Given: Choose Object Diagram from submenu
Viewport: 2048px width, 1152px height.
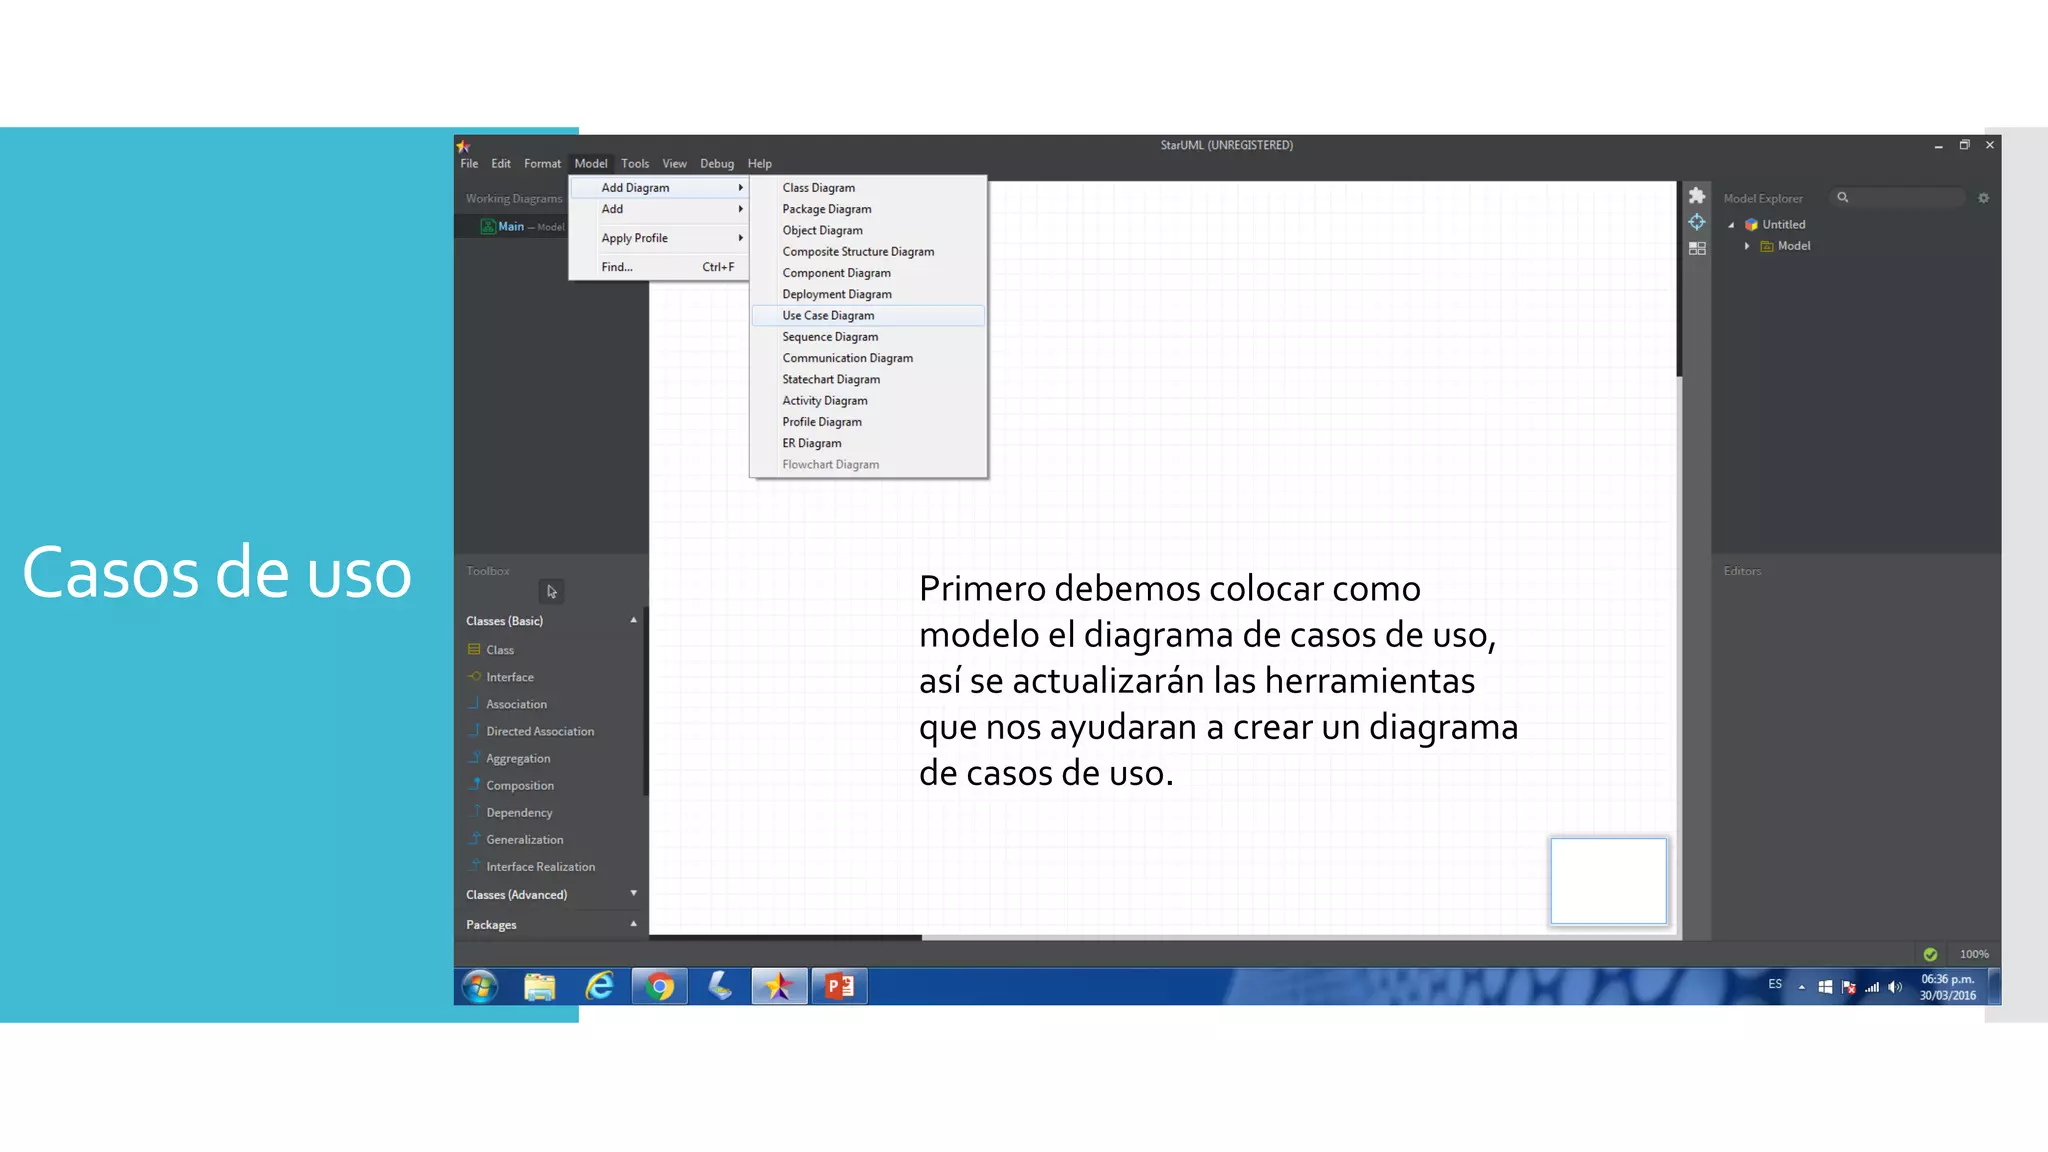Looking at the screenshot, I should coord(868,230).
